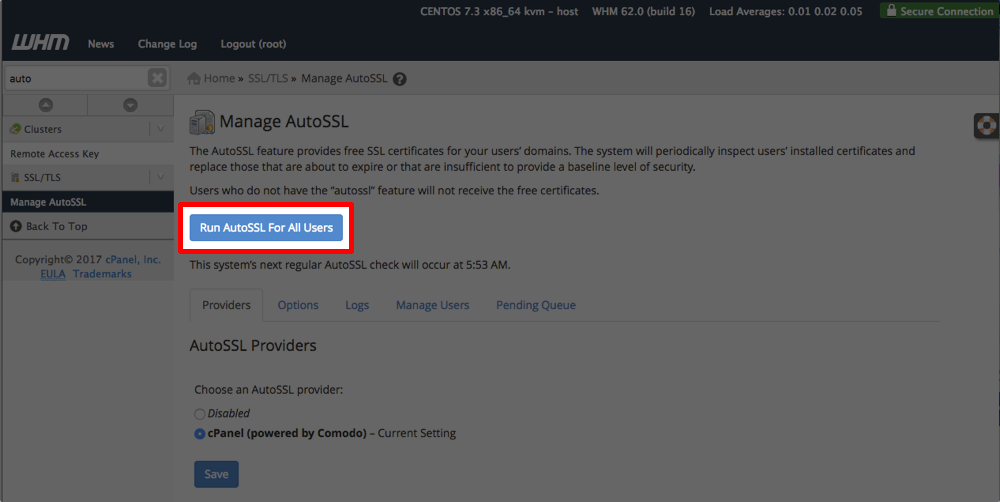Open the Home breadcrumb link

point(219,78)
